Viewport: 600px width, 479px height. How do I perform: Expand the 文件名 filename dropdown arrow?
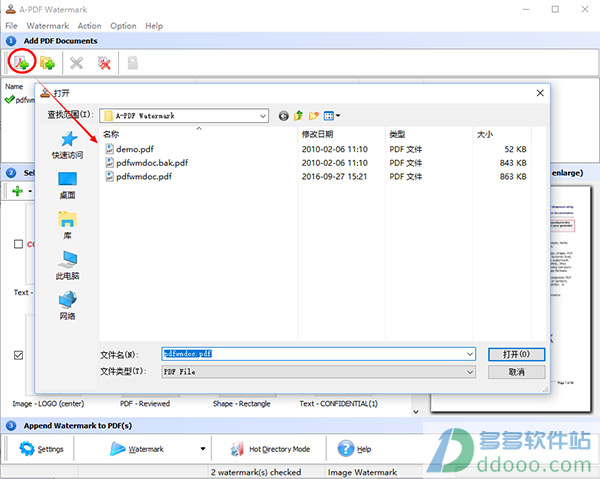pos(470,354)
